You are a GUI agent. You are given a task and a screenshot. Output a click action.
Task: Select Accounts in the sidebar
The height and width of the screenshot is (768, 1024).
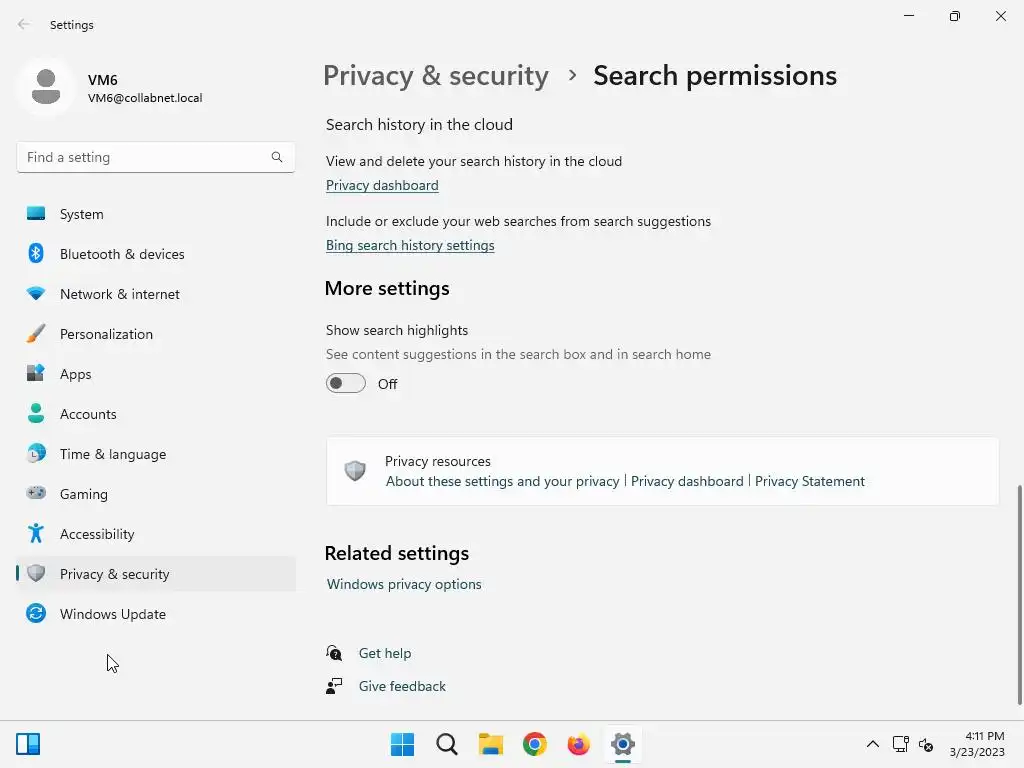(88, 414)
